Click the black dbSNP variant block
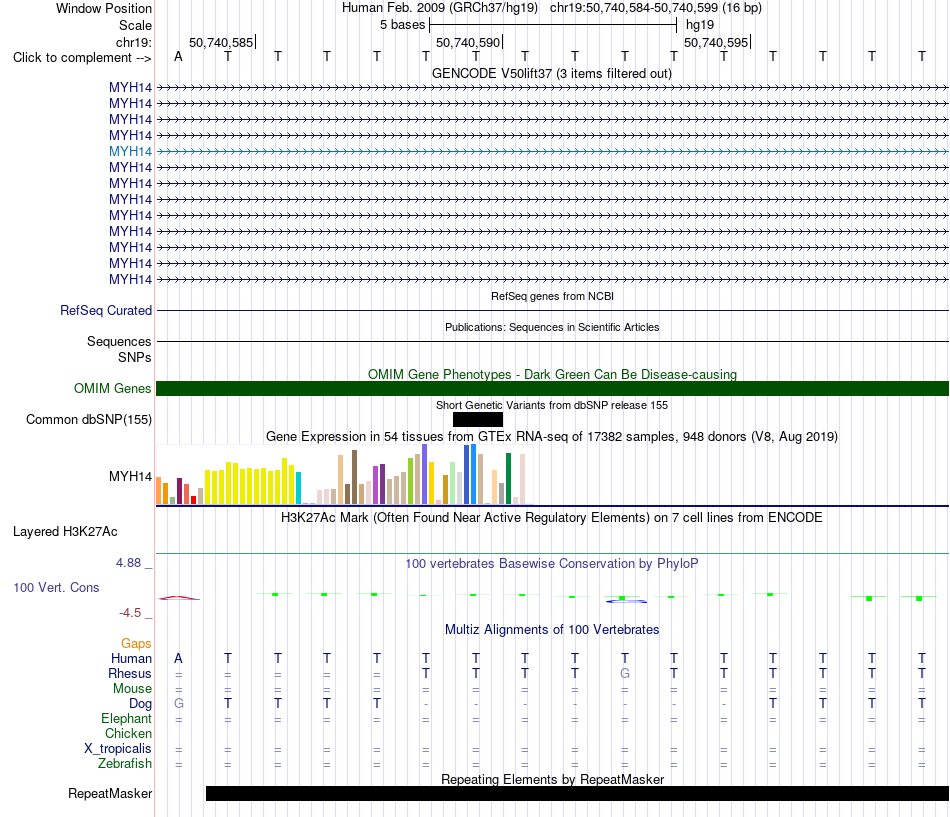The image size is (950, 817). point(477,419)
